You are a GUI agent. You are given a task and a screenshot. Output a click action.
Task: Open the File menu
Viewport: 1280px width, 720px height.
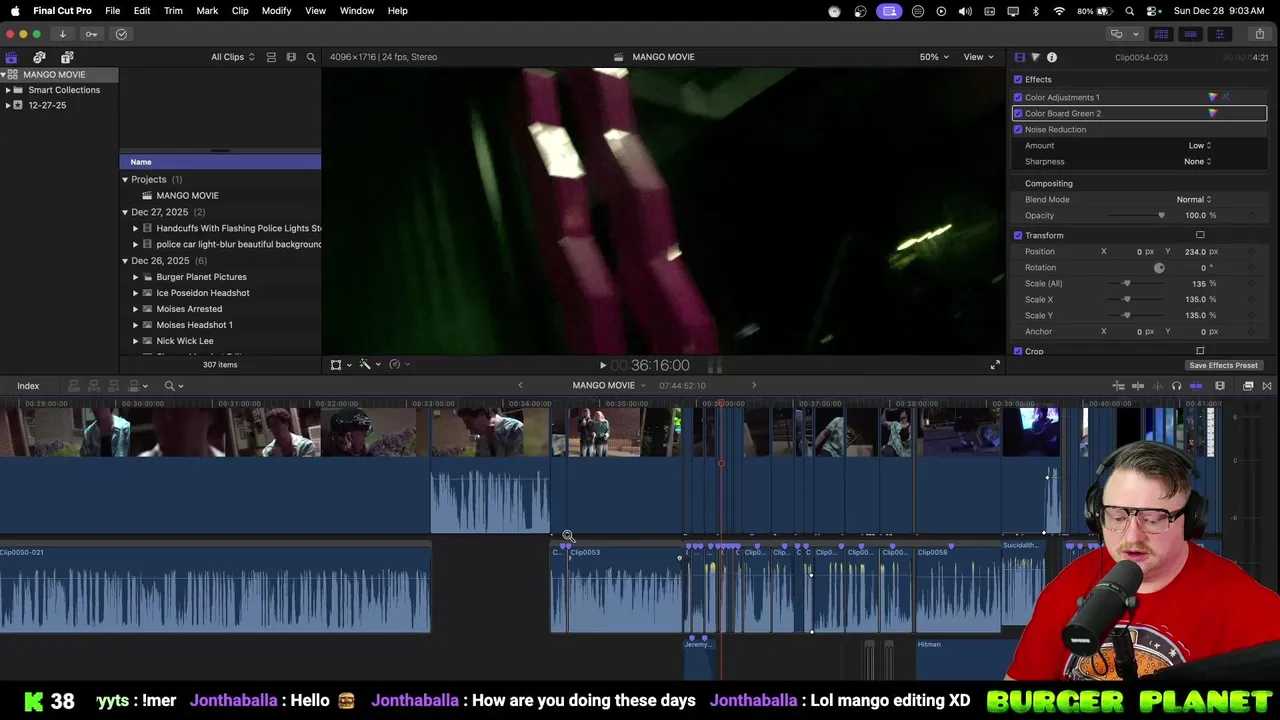click(113, 11)
